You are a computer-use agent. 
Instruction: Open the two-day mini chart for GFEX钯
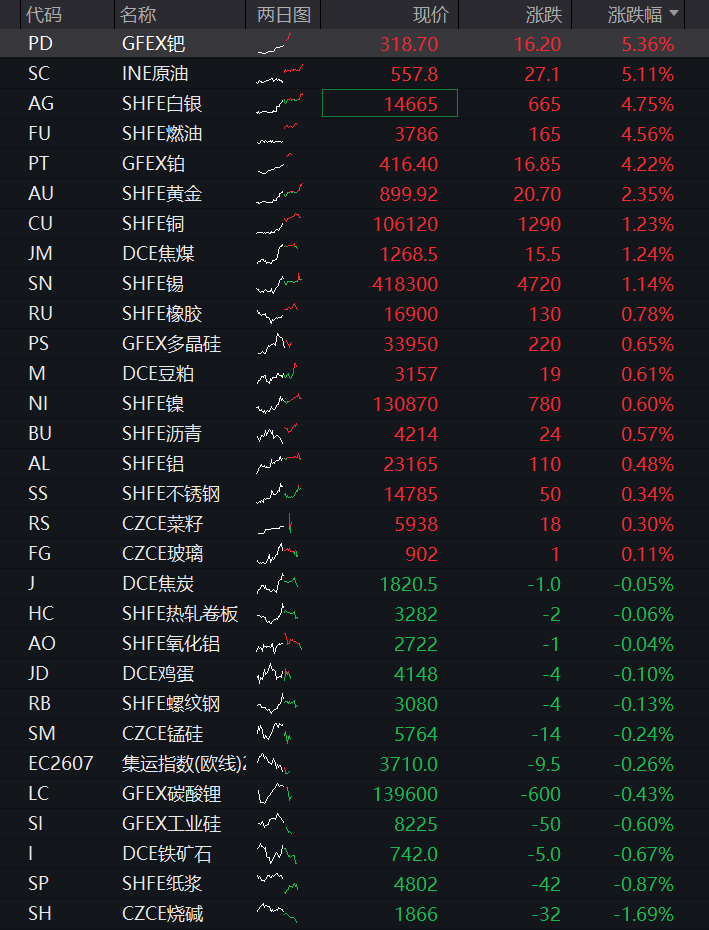[x=275, y=44]
